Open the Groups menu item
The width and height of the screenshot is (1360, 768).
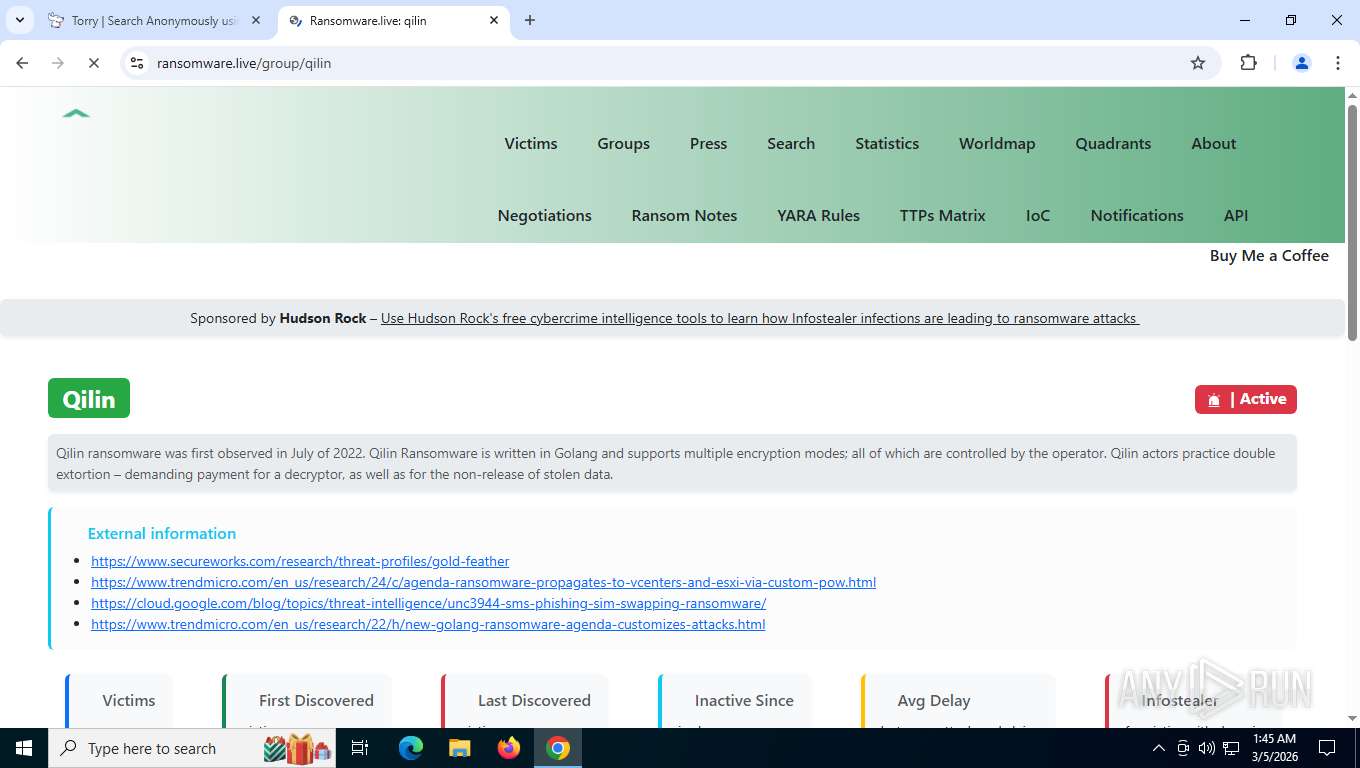[x=624, y=143]
